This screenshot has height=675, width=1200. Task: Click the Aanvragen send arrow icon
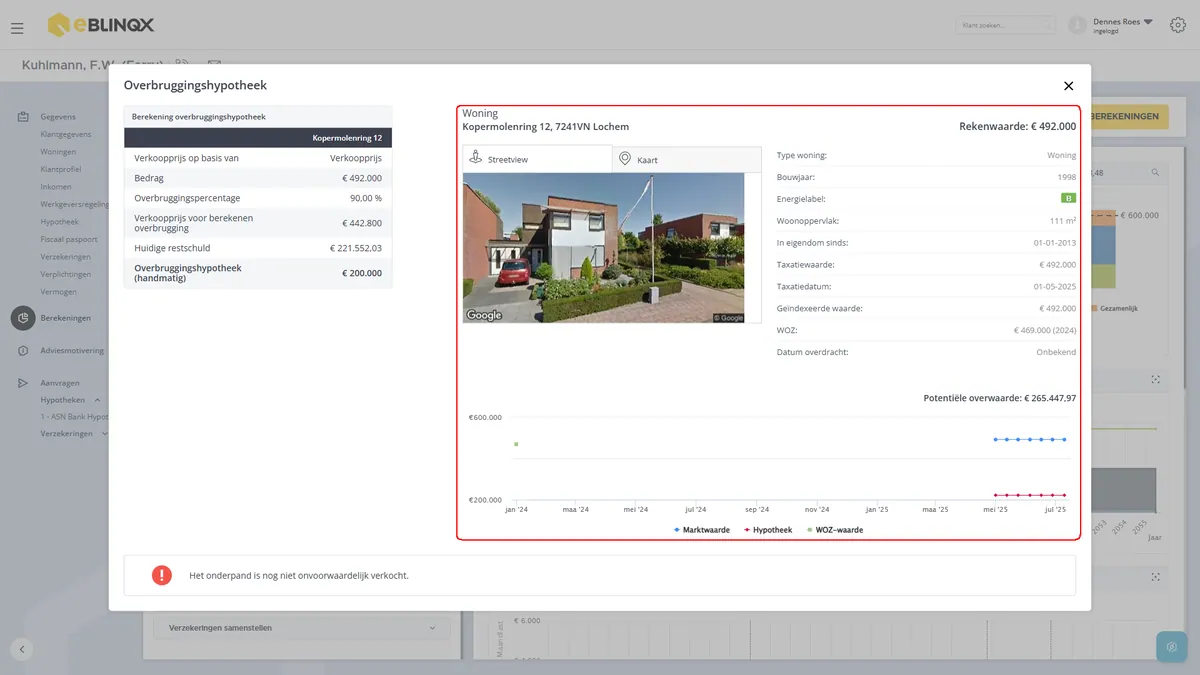click(23, 383)
